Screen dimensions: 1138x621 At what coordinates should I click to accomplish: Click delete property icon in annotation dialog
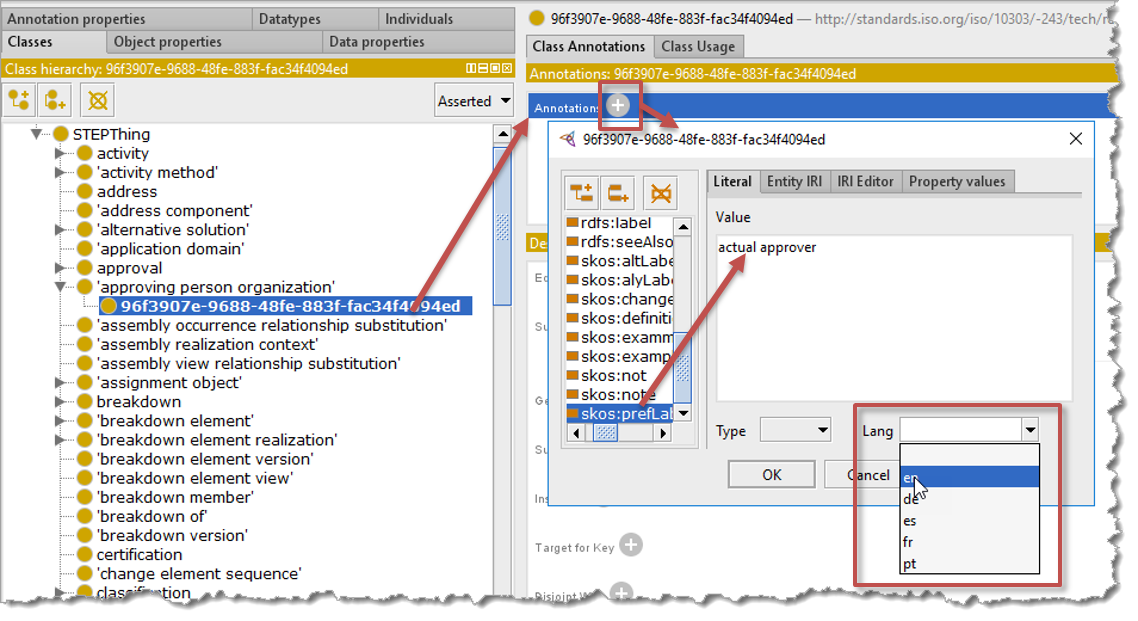(660, 193)
